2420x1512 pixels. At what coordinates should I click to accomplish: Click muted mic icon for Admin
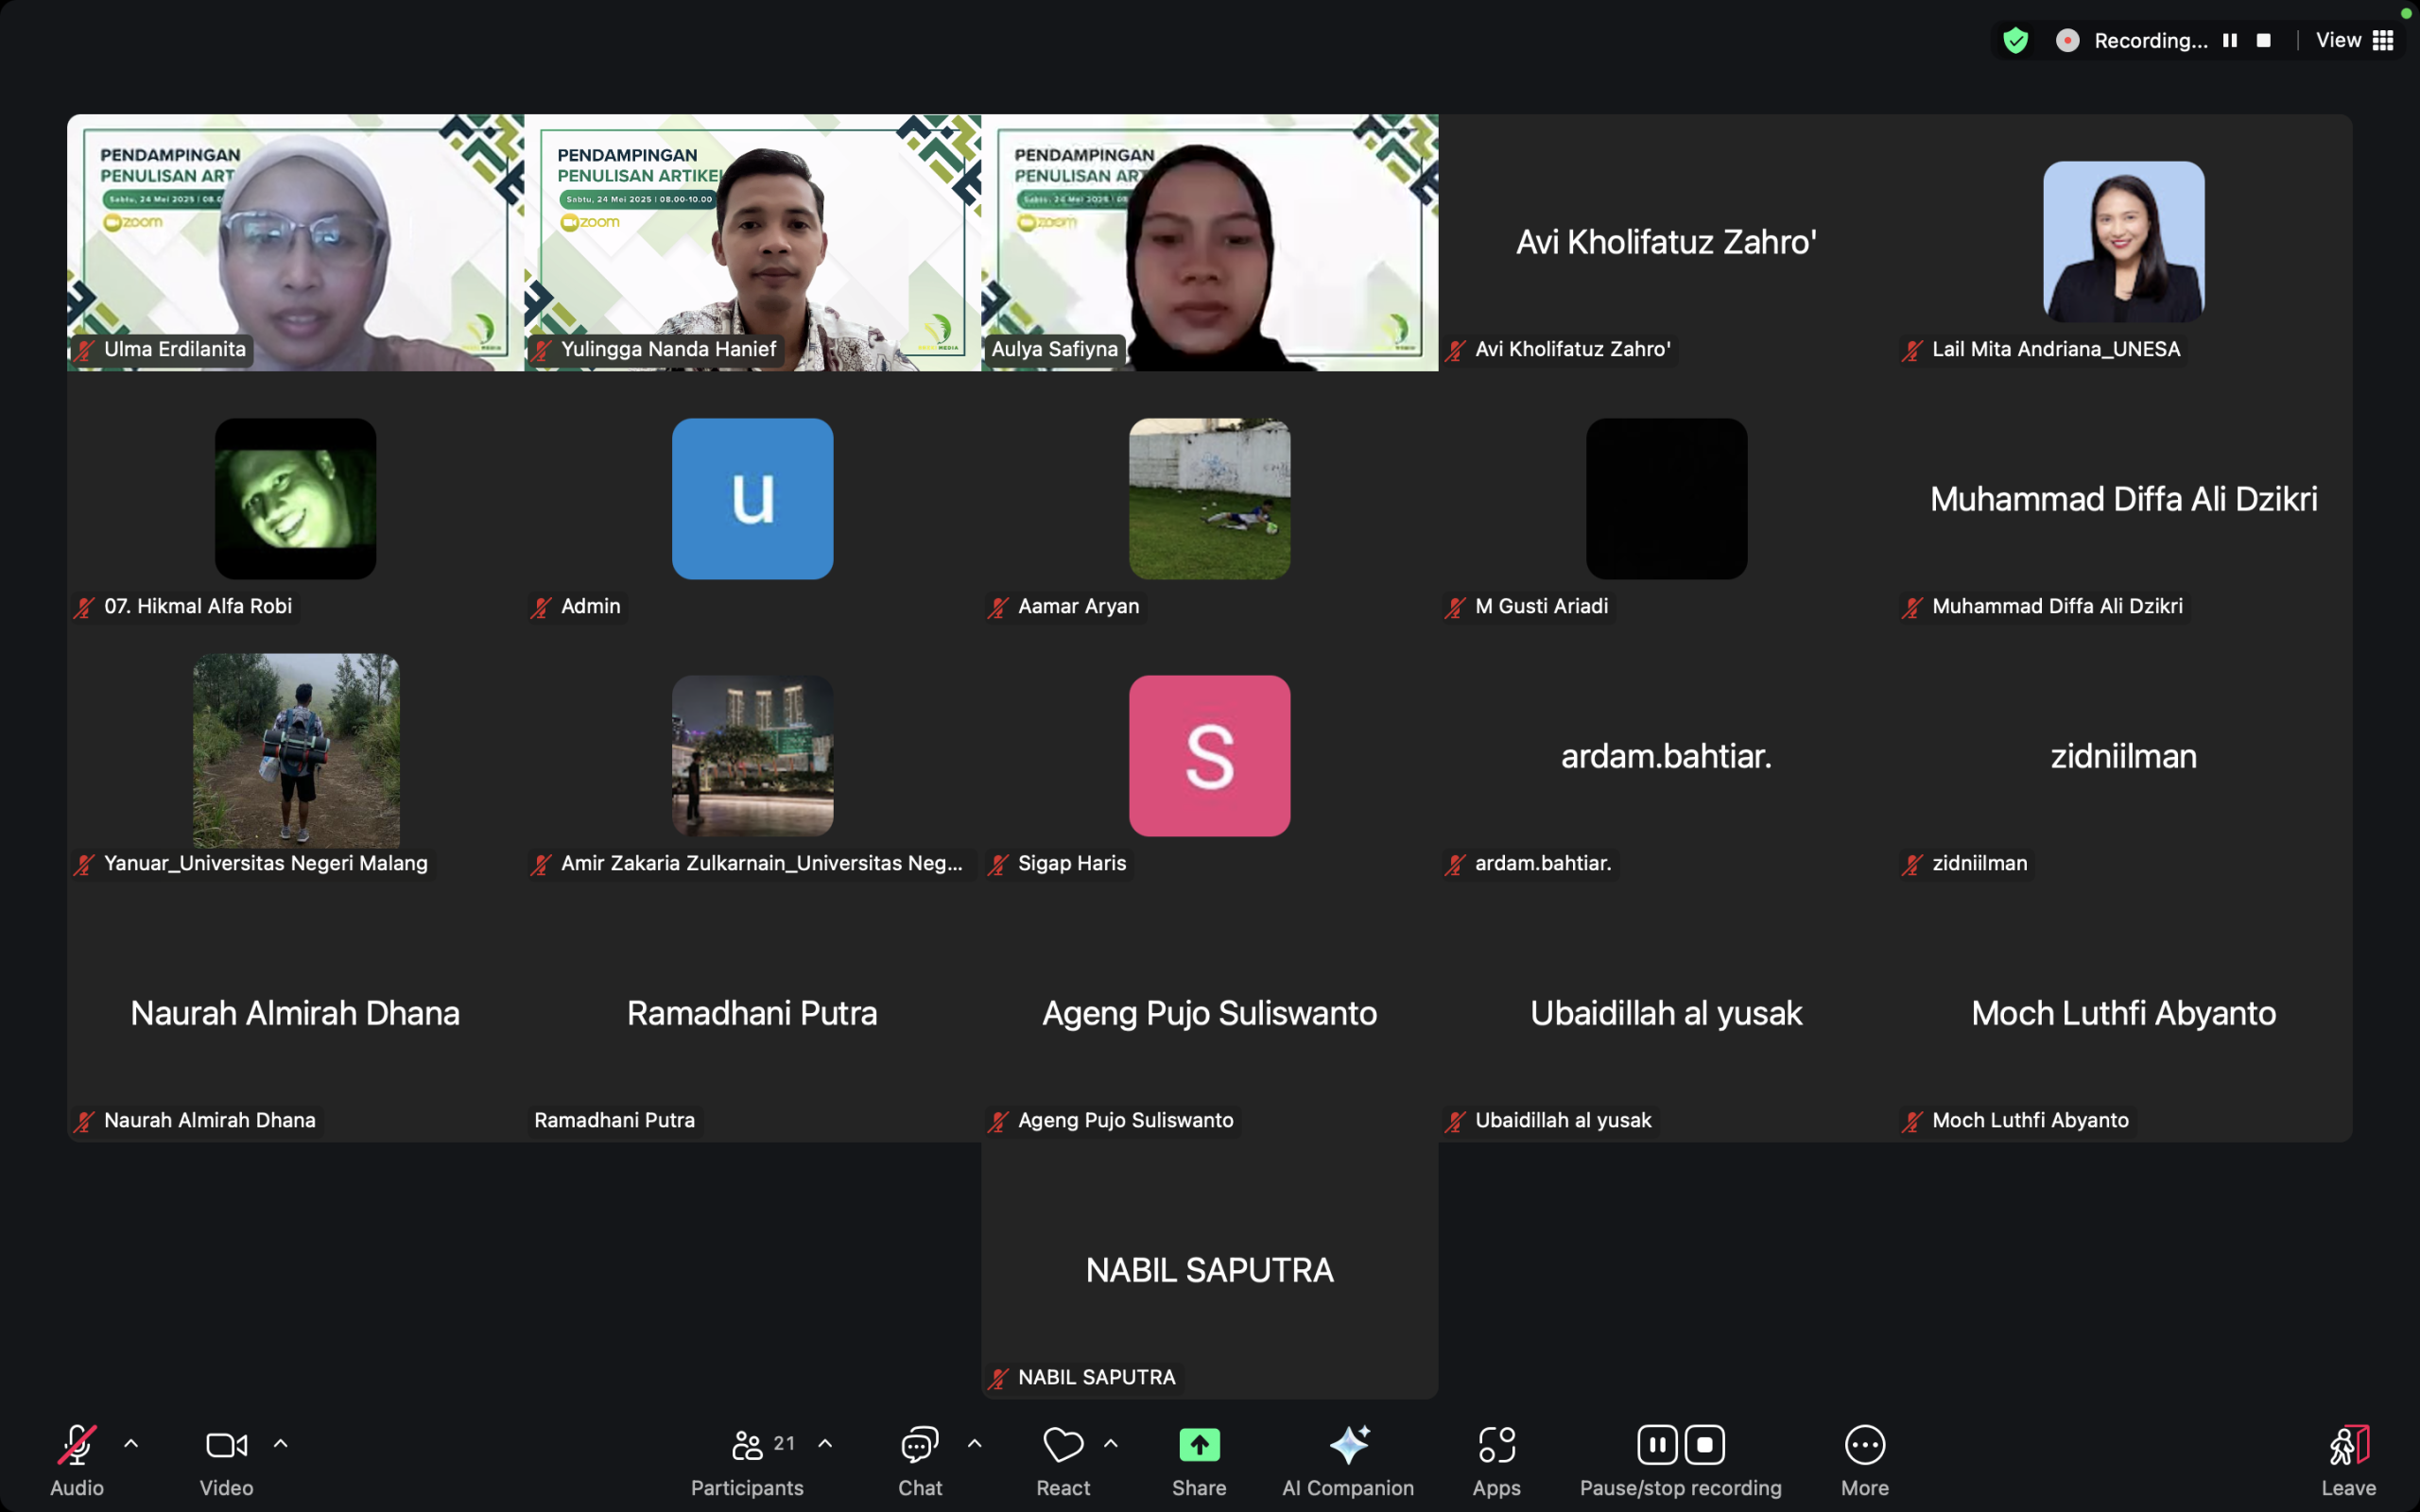pyautogui.click(x=542, y=607)
